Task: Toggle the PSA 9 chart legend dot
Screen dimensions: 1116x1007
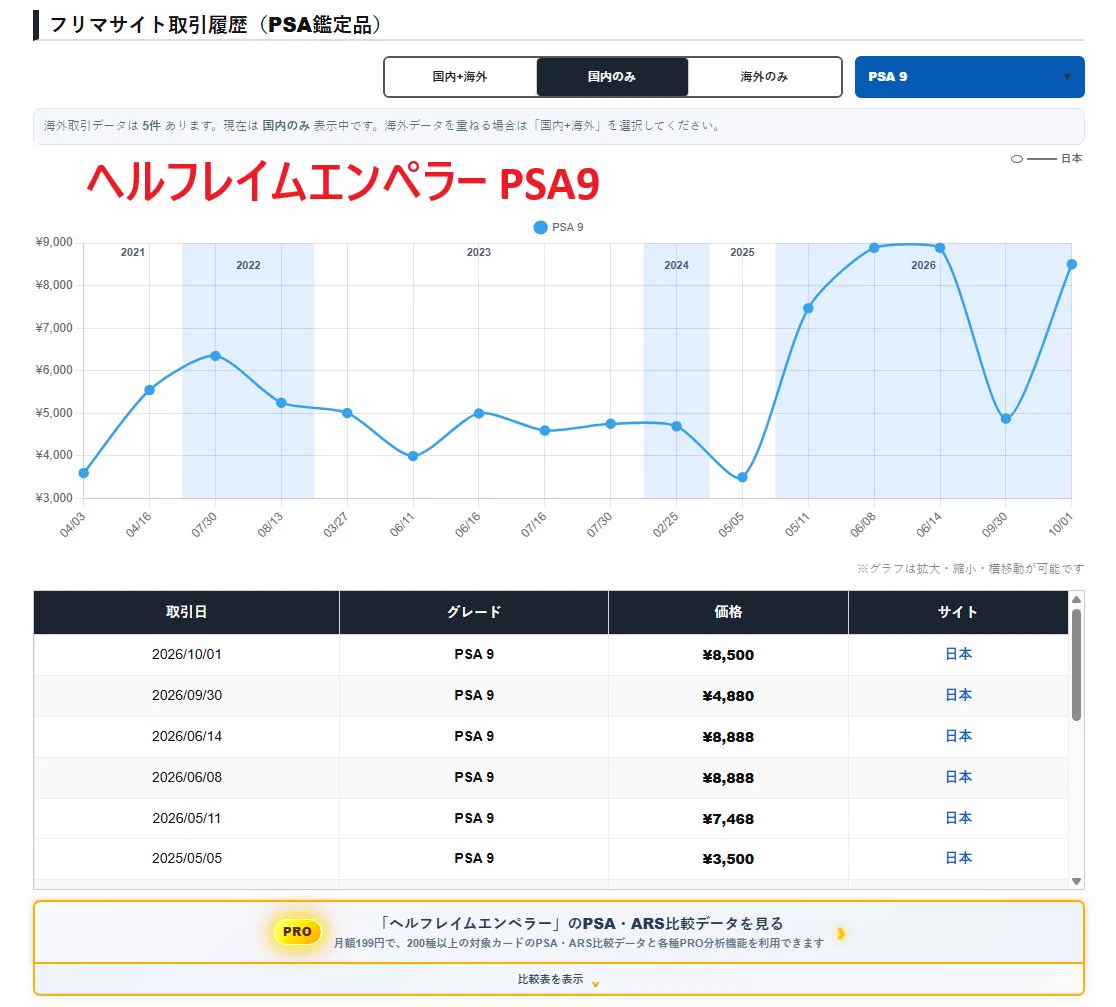Action: [540, 227]
